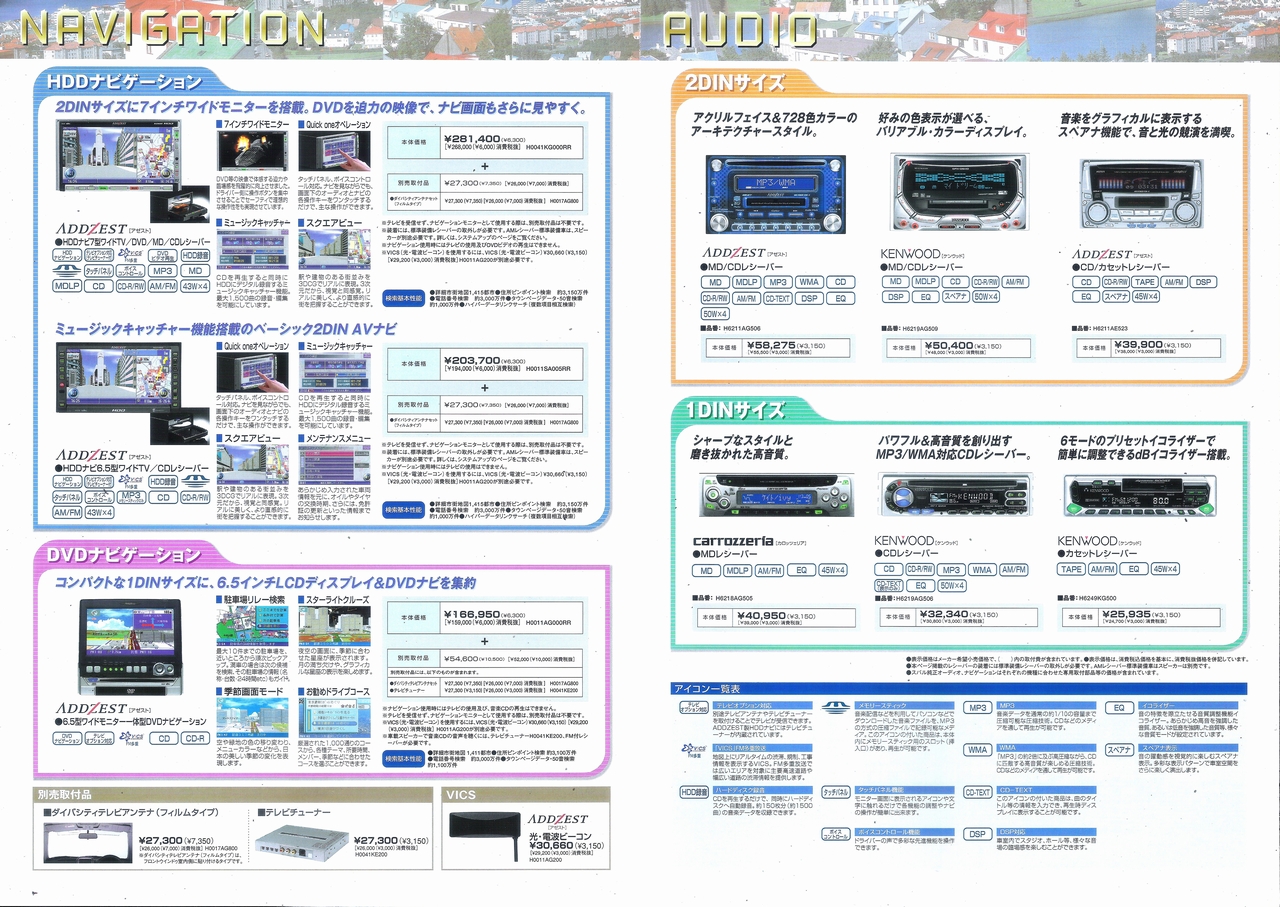Viewport: 1280px width, 907px height.
Task: Click the DSP icon in the icon legend
Action: click(x=977, y=834)
